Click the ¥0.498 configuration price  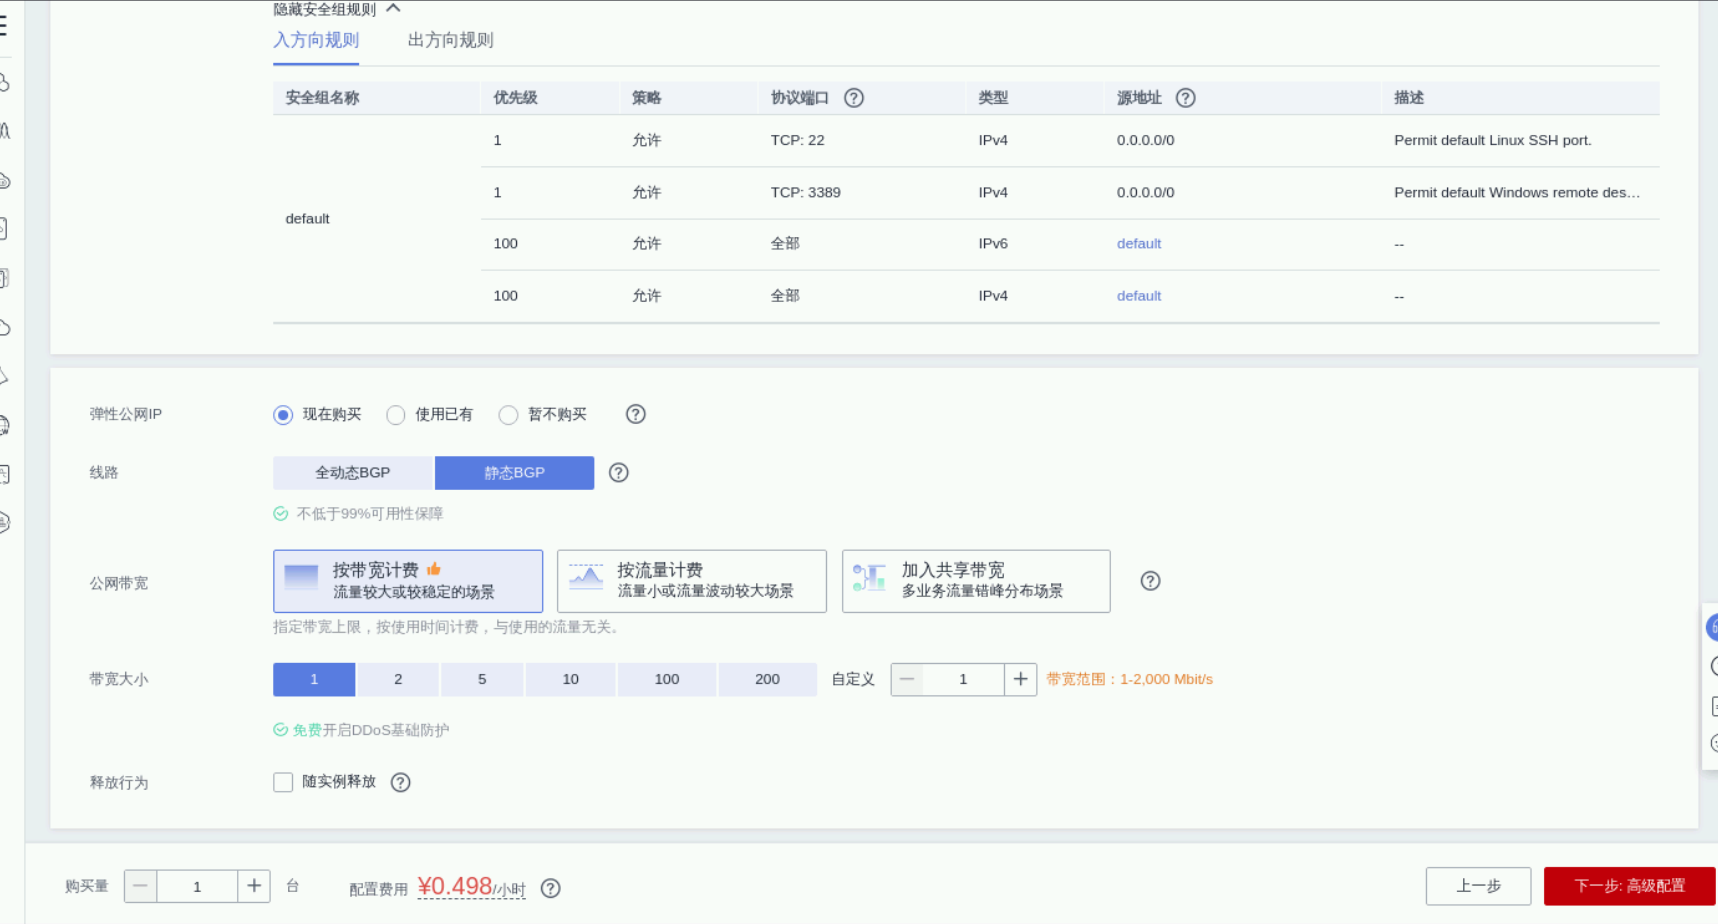455,886
